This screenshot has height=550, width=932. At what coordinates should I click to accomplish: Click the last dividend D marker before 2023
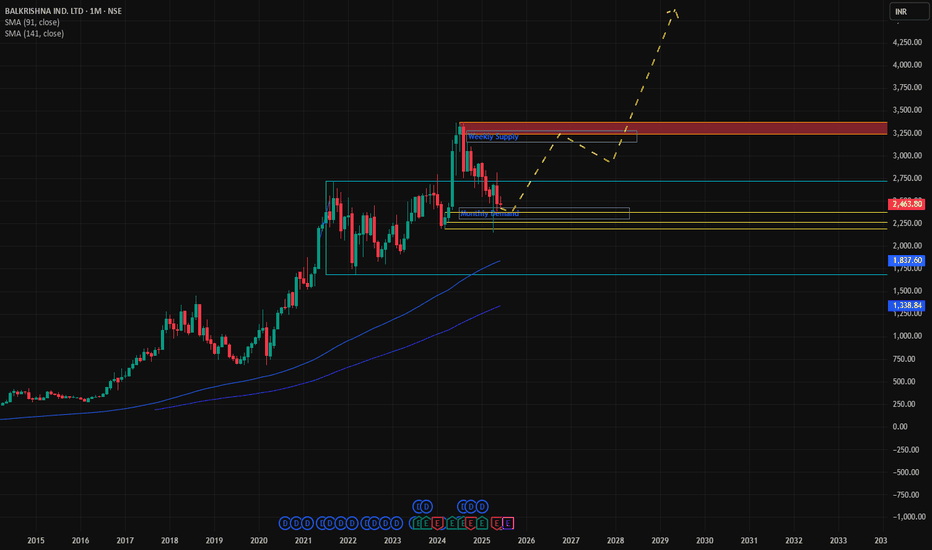point(397,523)
